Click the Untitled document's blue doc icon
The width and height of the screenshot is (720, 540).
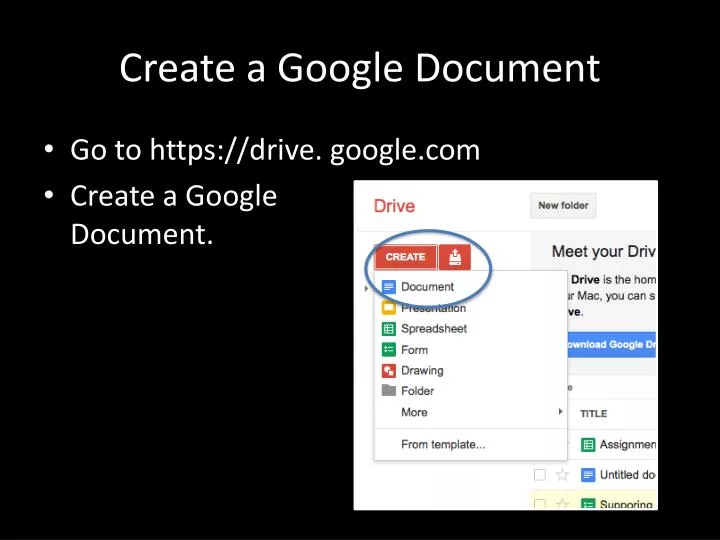tap(588, 475)
